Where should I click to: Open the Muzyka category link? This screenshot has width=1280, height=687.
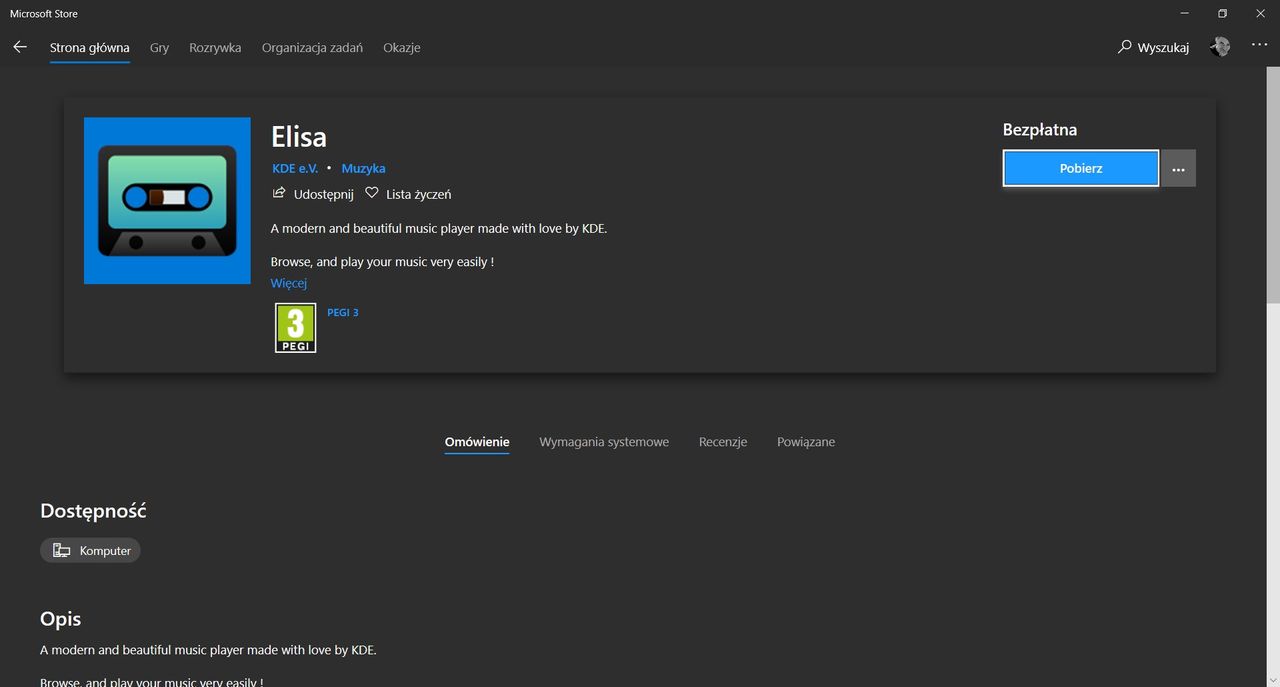click(x=363, y=168)
